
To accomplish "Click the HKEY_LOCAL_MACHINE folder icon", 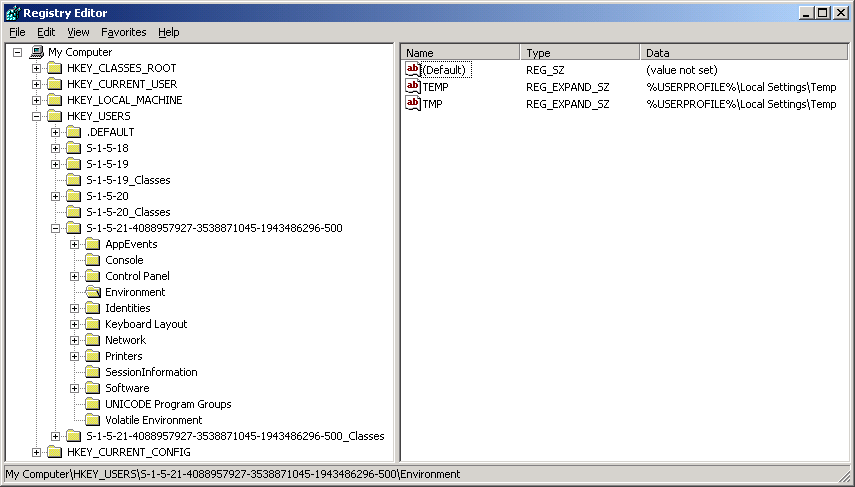I will coord(54,100).
